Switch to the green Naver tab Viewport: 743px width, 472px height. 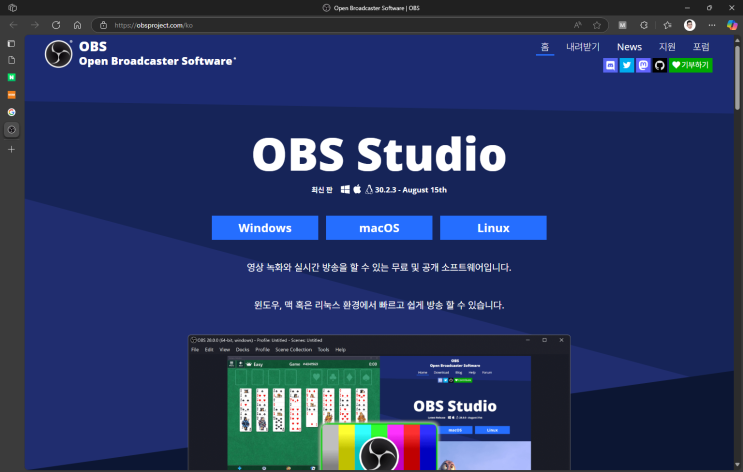[11, 77]
